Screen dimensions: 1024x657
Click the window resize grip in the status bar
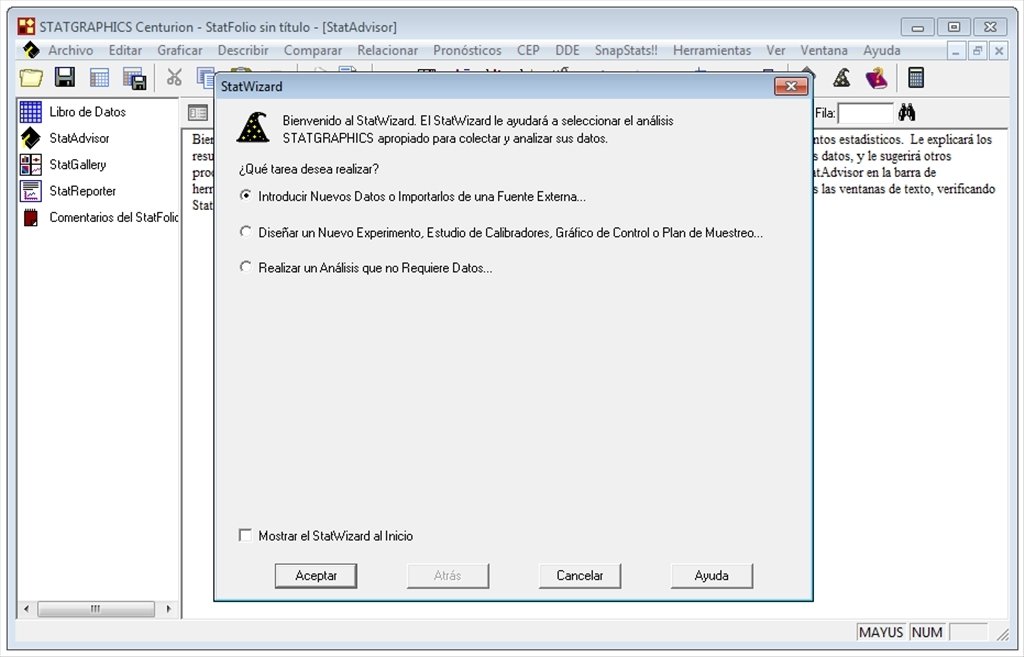pyautogui.click(x=1002, y=633)
